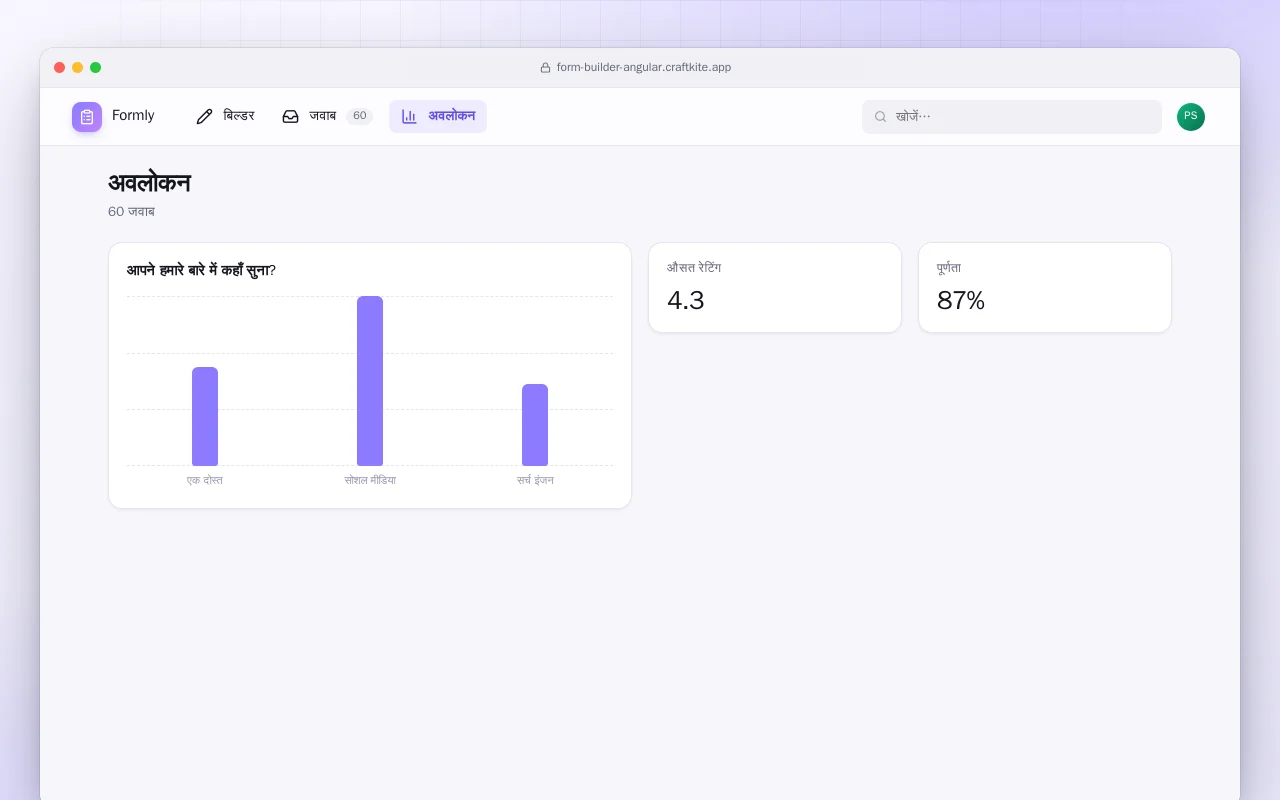
Task: Focus the खोजें search field
Action: 1012,117
